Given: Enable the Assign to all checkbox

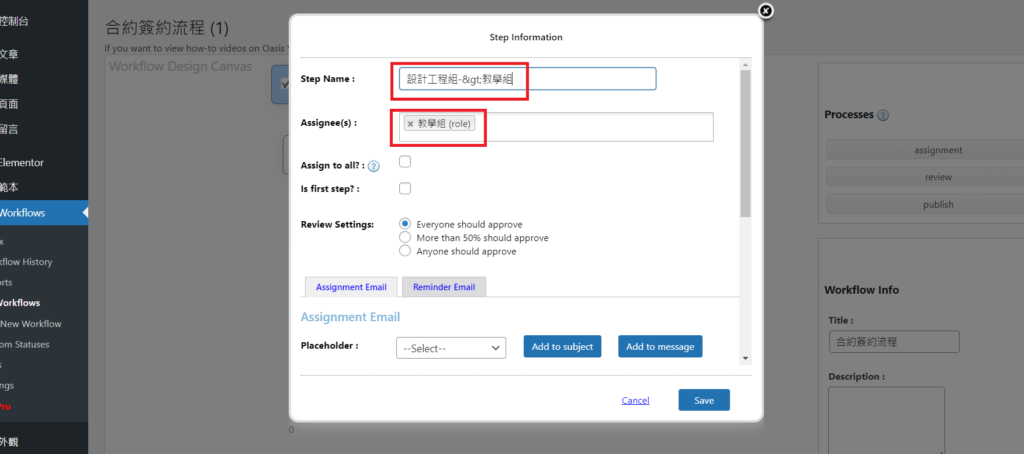Looking at the screenshot, I should [x=405, y=162].
